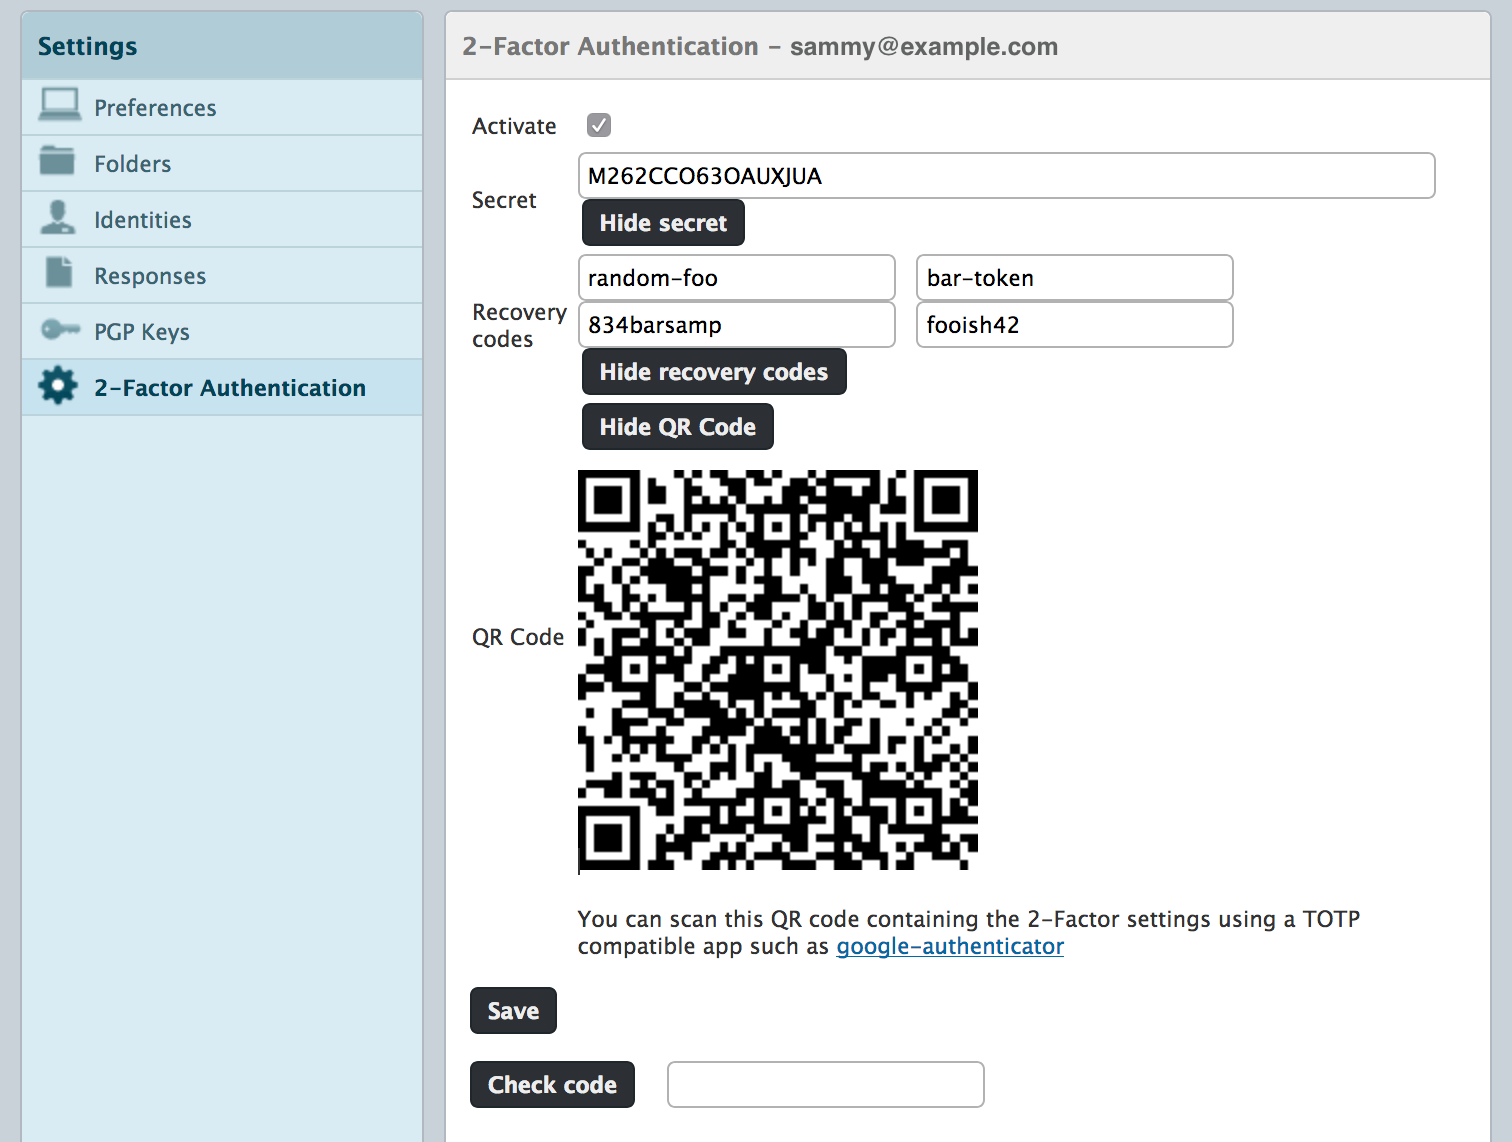Select PGP Keys in the sidebar

tap(222, 332)
